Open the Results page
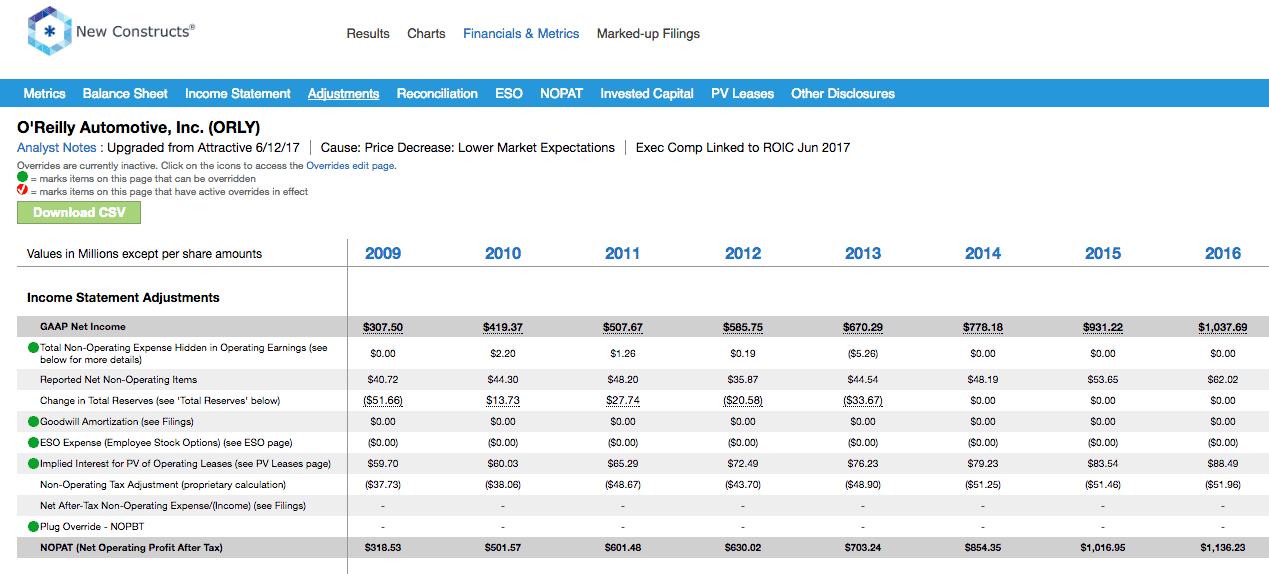Viewport: 1269px width, 574px height. click(x=368, y=33)
